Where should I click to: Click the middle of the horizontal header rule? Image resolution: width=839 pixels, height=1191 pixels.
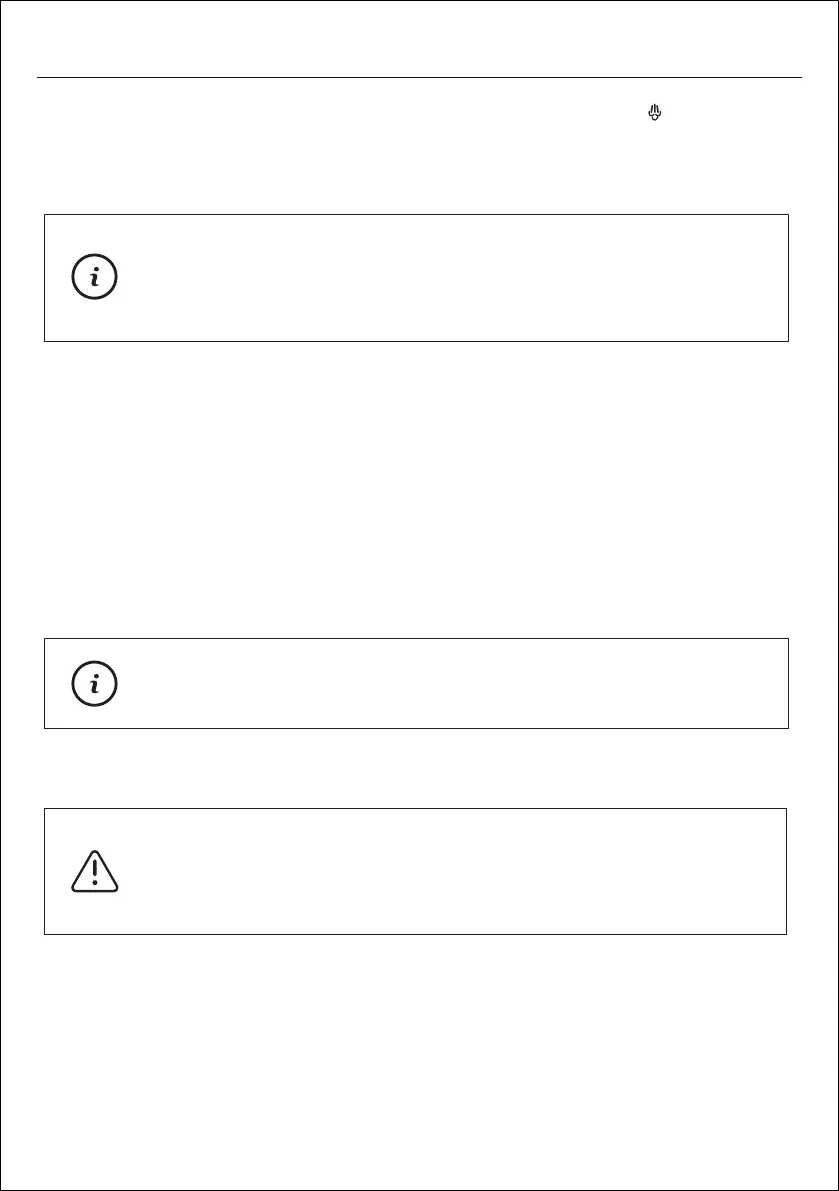[420, 77]
